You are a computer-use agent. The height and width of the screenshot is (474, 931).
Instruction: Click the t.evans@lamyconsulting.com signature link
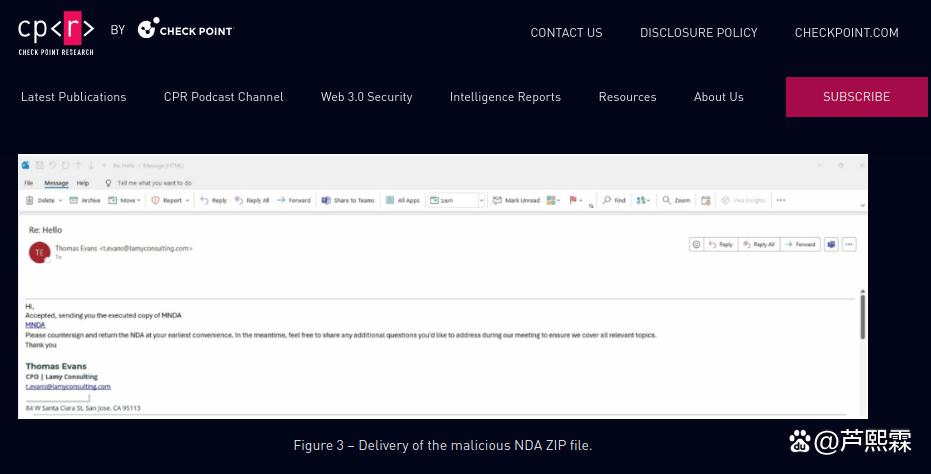point(68,386)
